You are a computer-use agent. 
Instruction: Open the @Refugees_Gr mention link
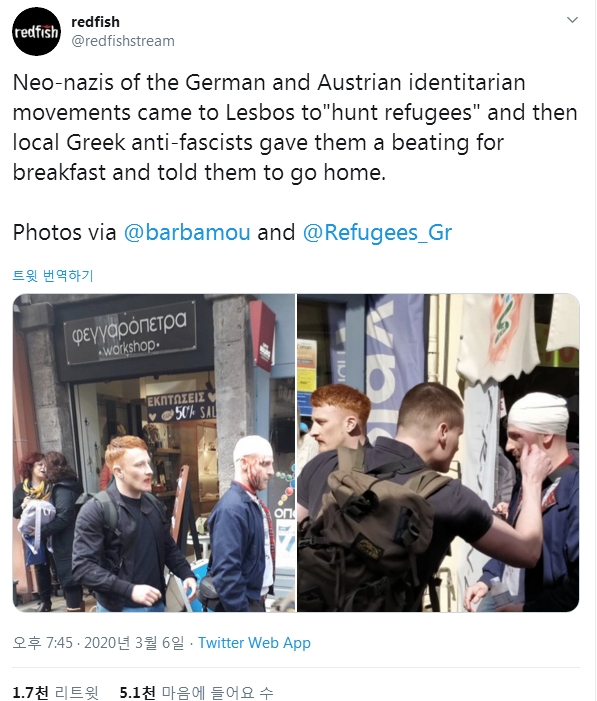click(377, 232)
